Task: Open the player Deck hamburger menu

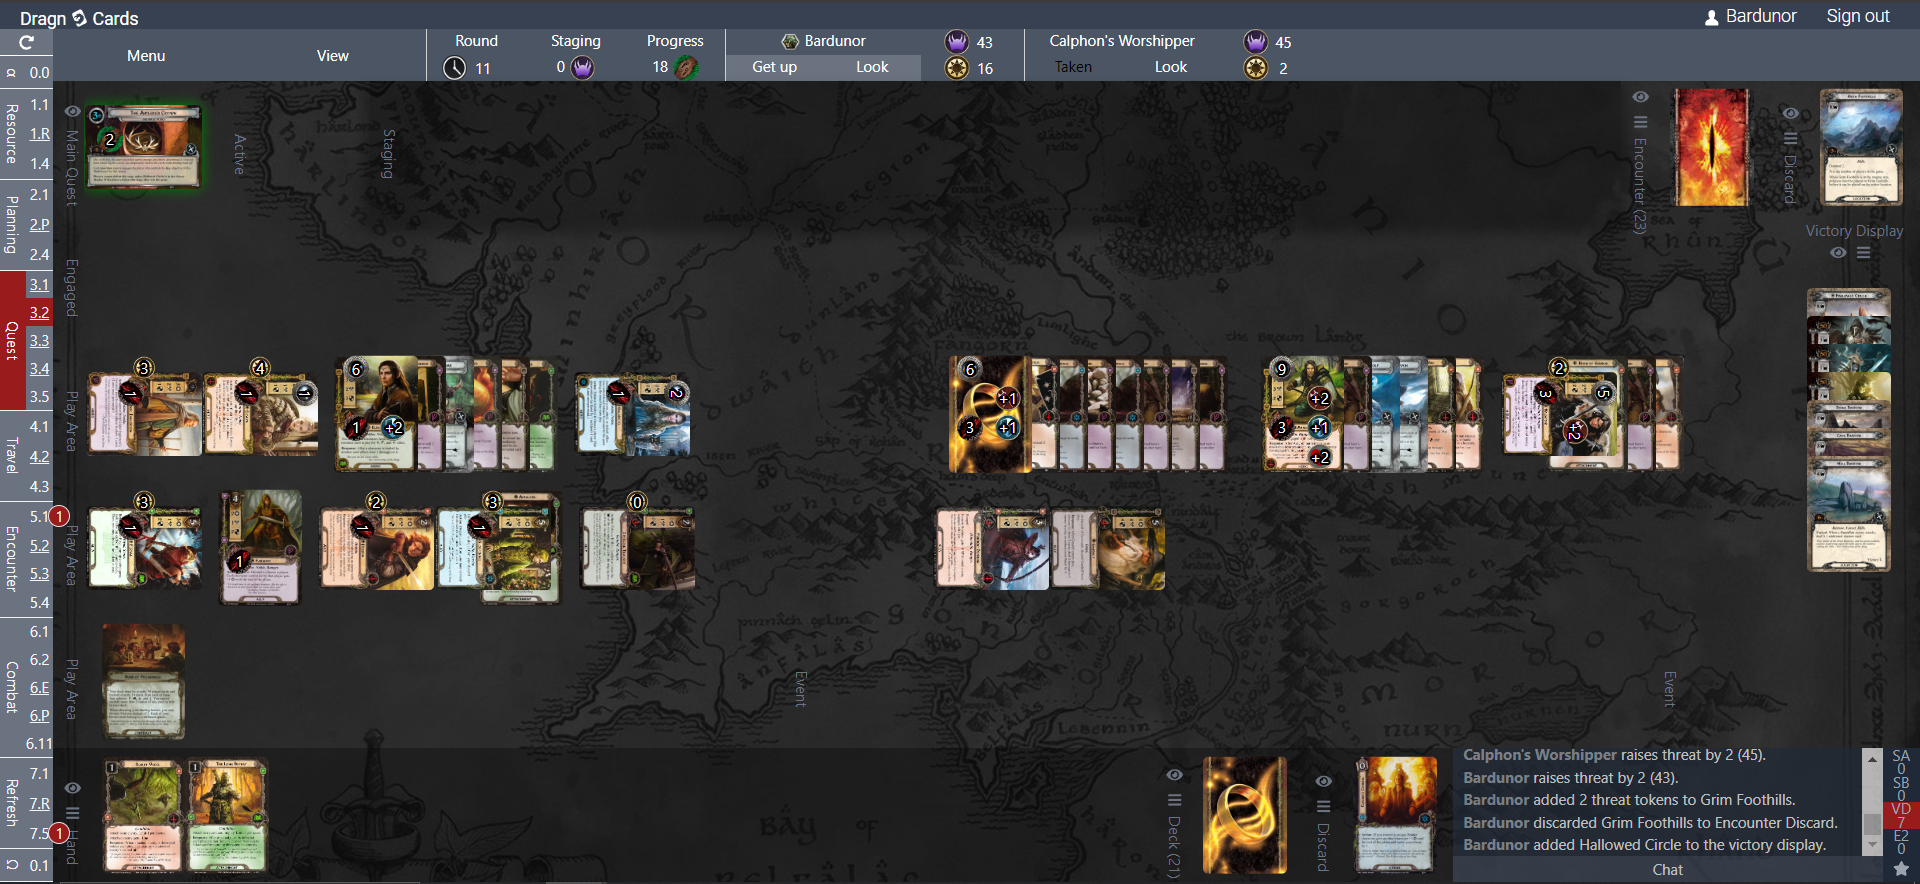Action: point(1175,800)
